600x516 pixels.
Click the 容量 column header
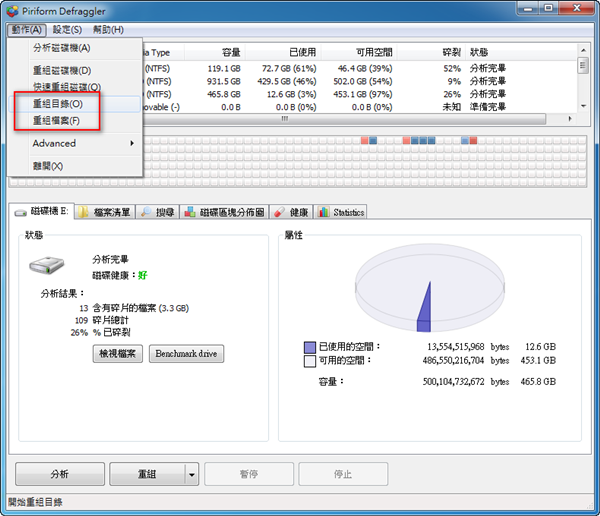(x=215, y=52)
